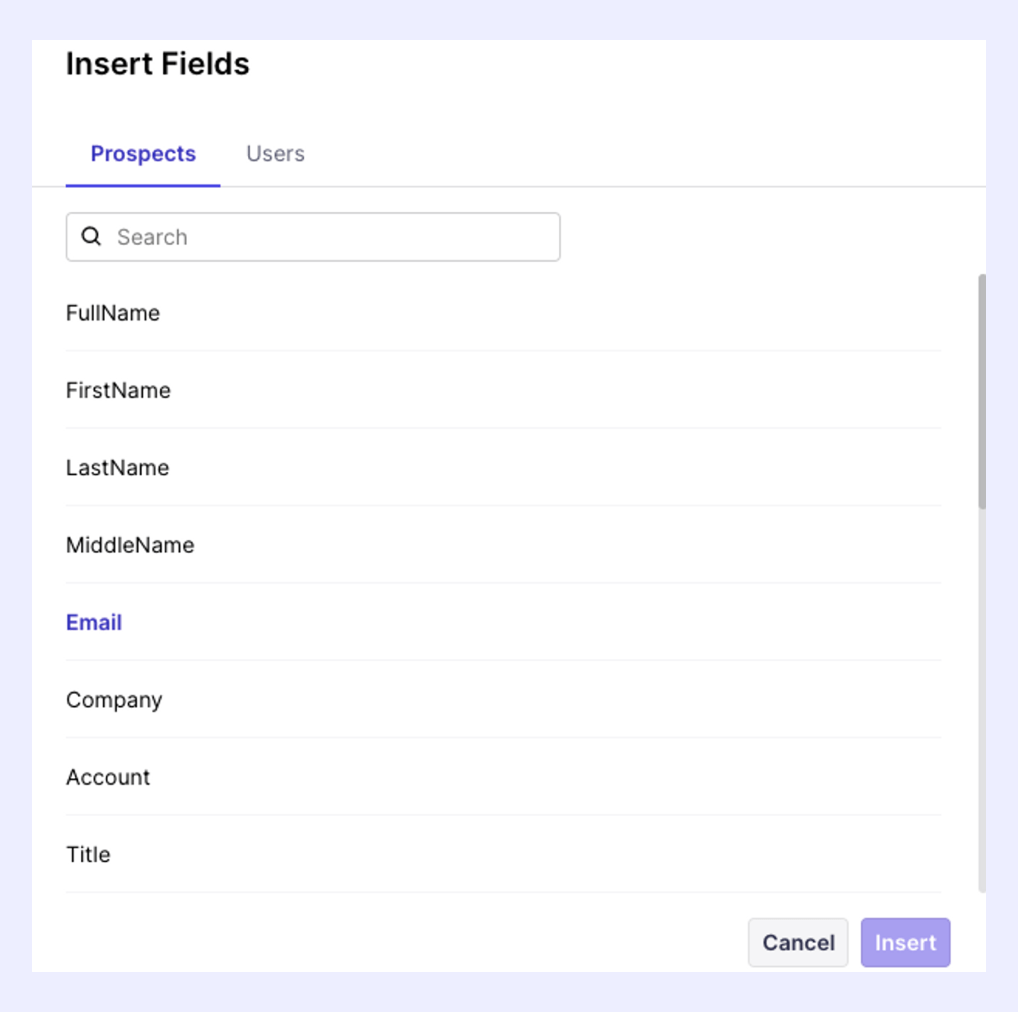Screen dimensions: 1018x1012
Task: Click the Insert Fields dialog heading
Action: (158, 64)
